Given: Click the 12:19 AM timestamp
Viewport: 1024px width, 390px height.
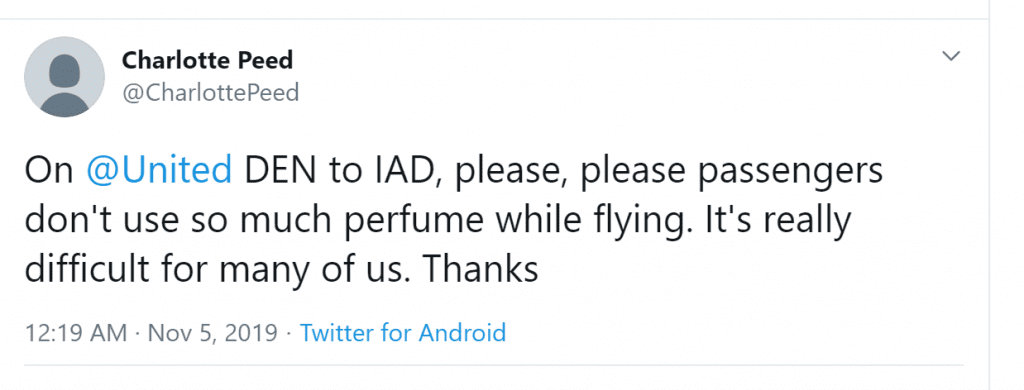Looking at the screenshot, I should tap(76, 333).
